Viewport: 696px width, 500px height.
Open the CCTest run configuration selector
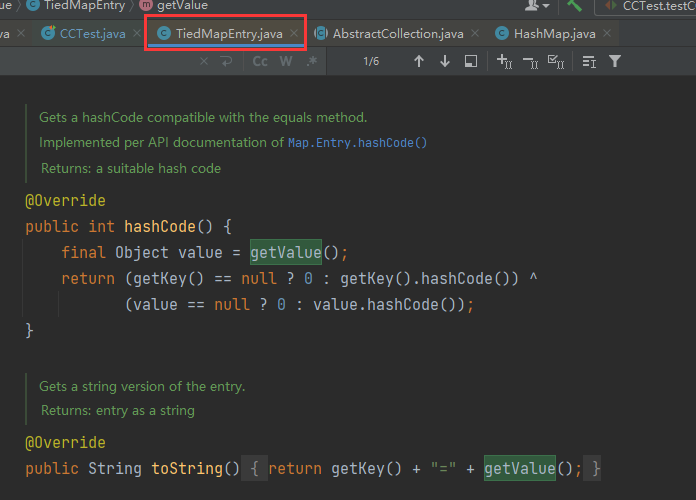pyautogui.click(x=646, y=7)
